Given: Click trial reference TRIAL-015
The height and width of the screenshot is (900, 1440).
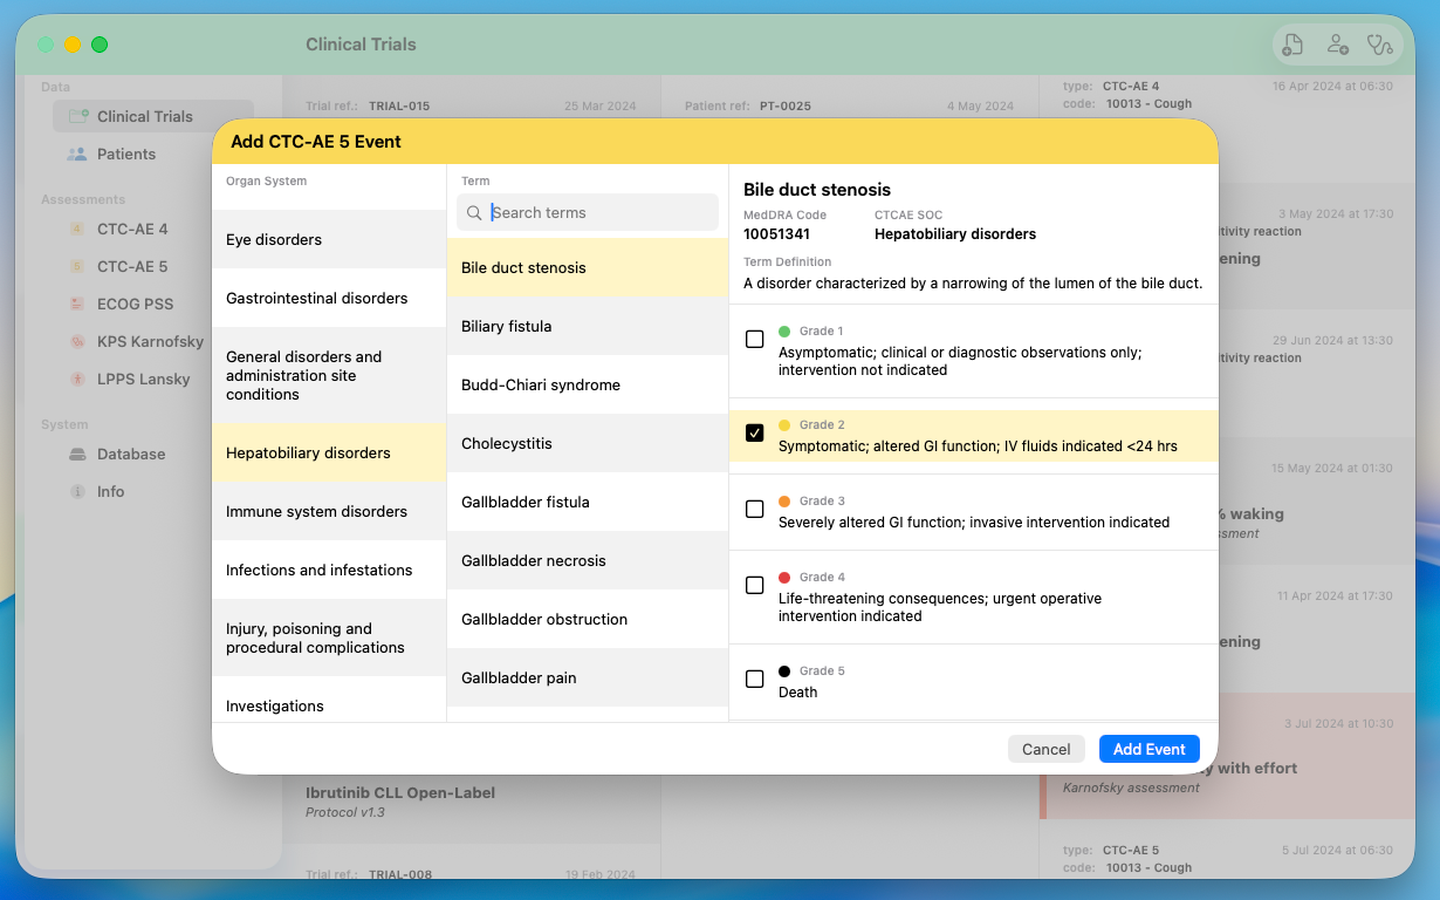Looking at the screenshot, I should (399, 106).
